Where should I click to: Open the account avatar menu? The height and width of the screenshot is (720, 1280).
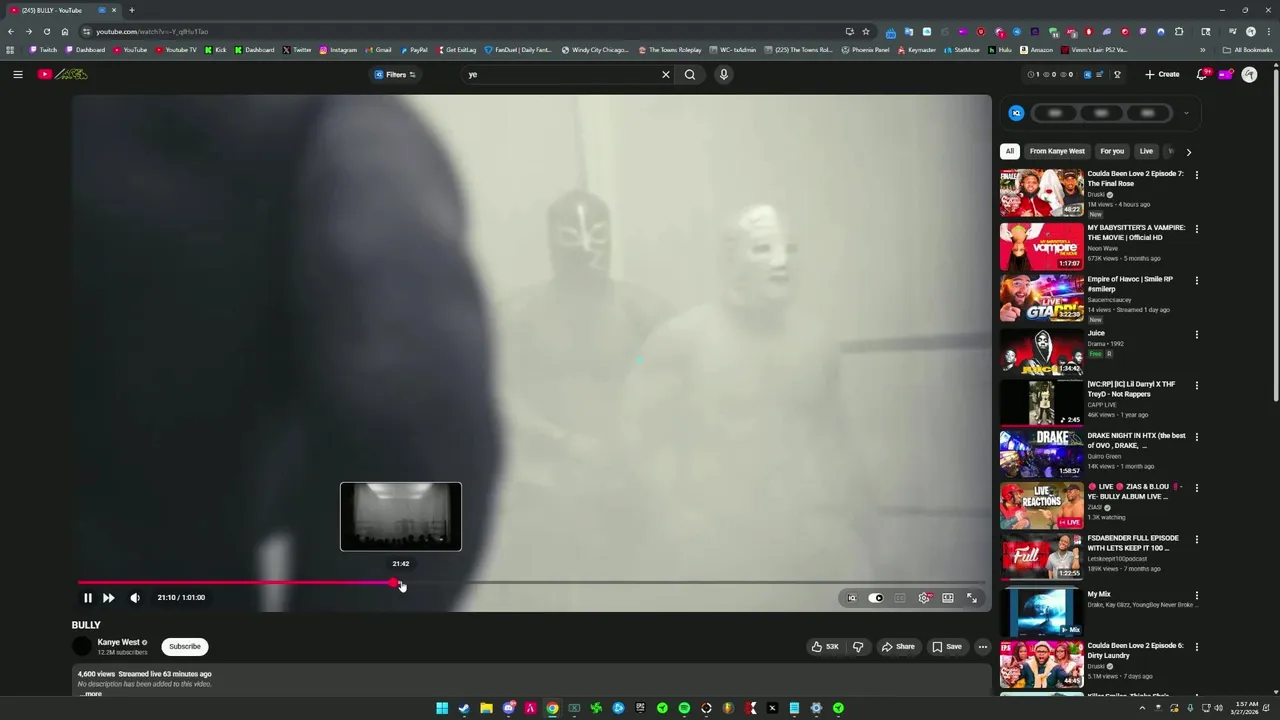(x=1249, y=74)
